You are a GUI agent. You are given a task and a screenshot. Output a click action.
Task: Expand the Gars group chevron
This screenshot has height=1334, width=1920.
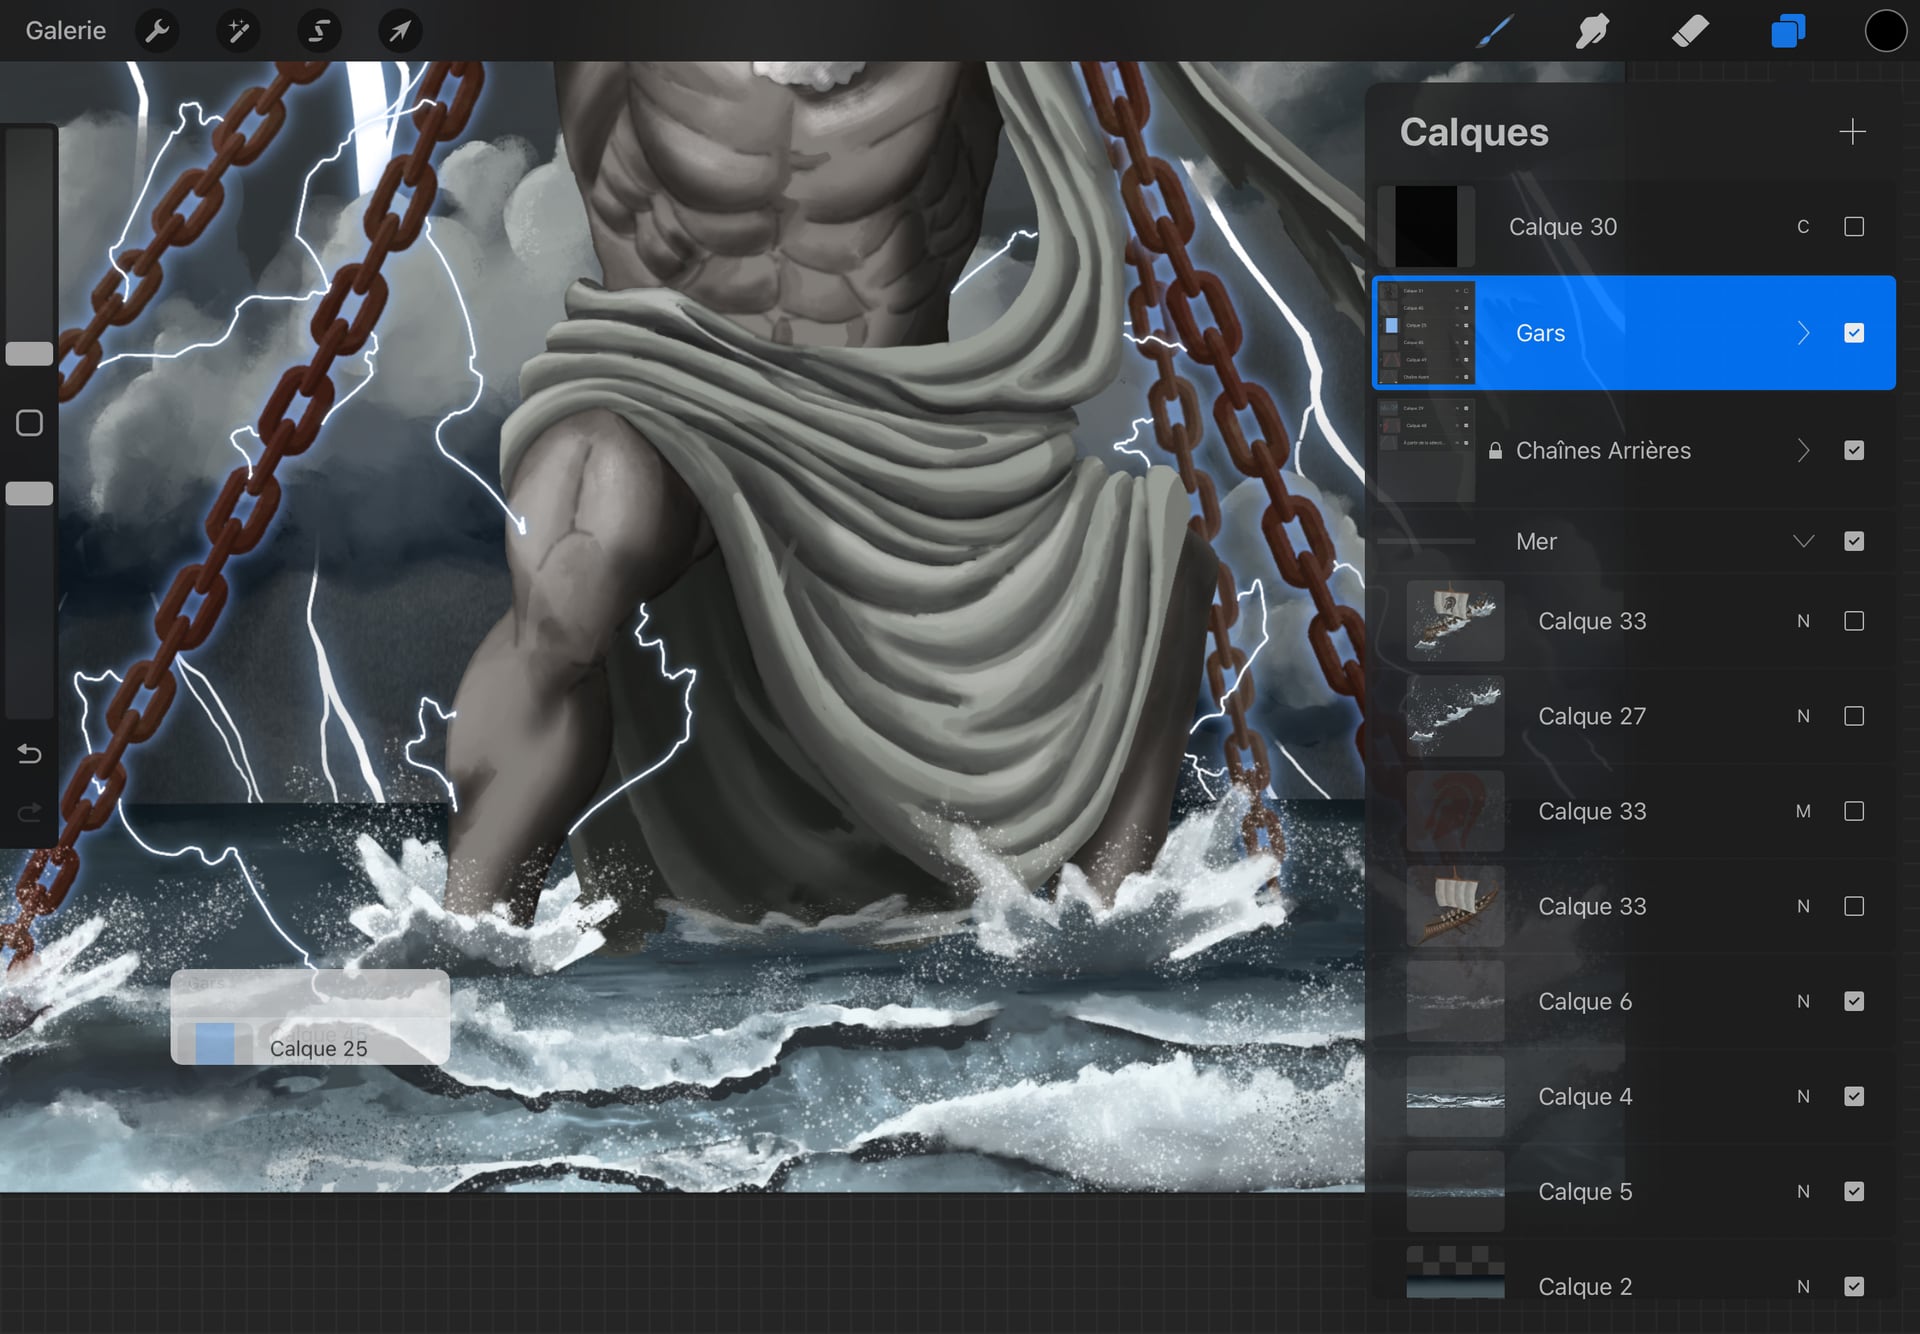pyautogui.click(x=1803, y=333)
